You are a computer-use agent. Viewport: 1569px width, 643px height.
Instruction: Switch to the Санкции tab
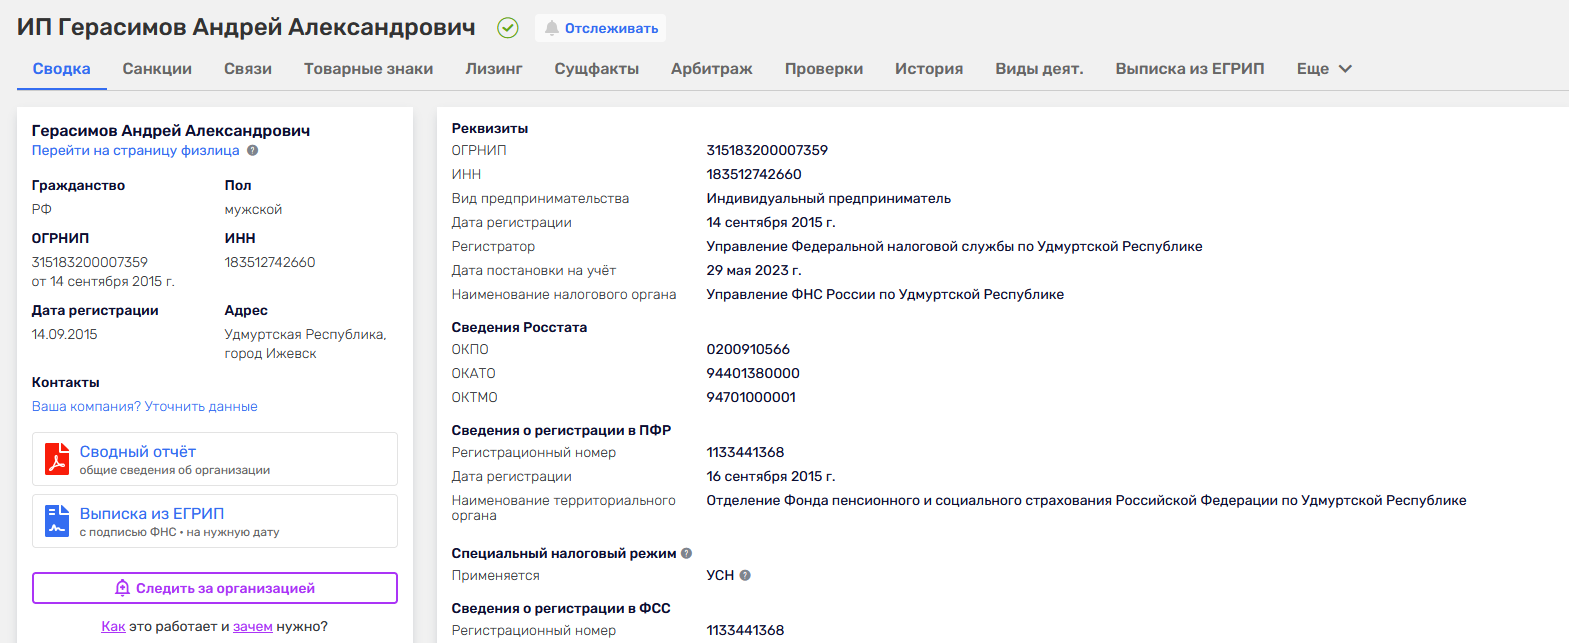pyautogui.click(x=157, y=69)
